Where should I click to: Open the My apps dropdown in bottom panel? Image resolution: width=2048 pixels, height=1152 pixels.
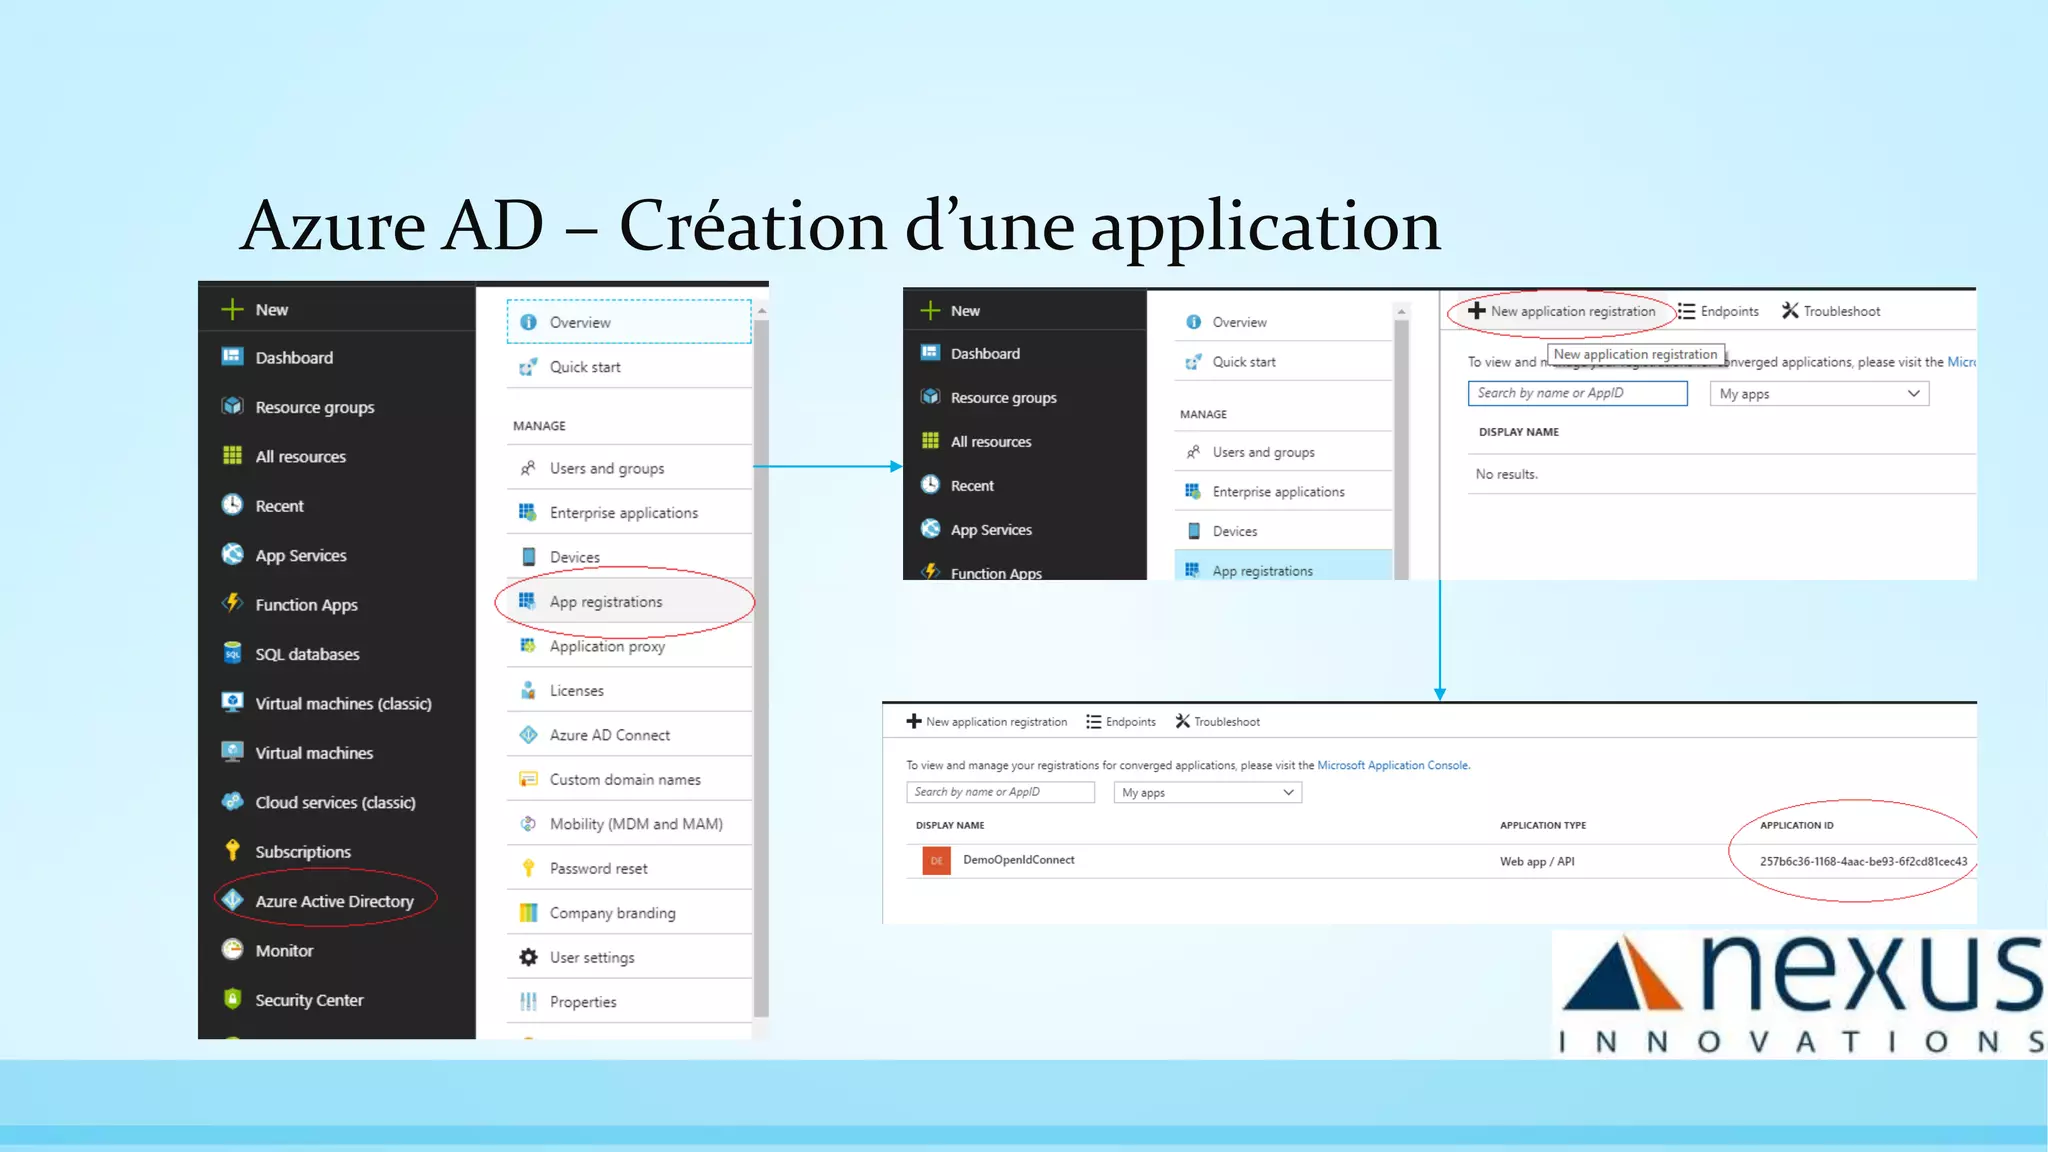pyautogui.click(x=1208, y=792)
